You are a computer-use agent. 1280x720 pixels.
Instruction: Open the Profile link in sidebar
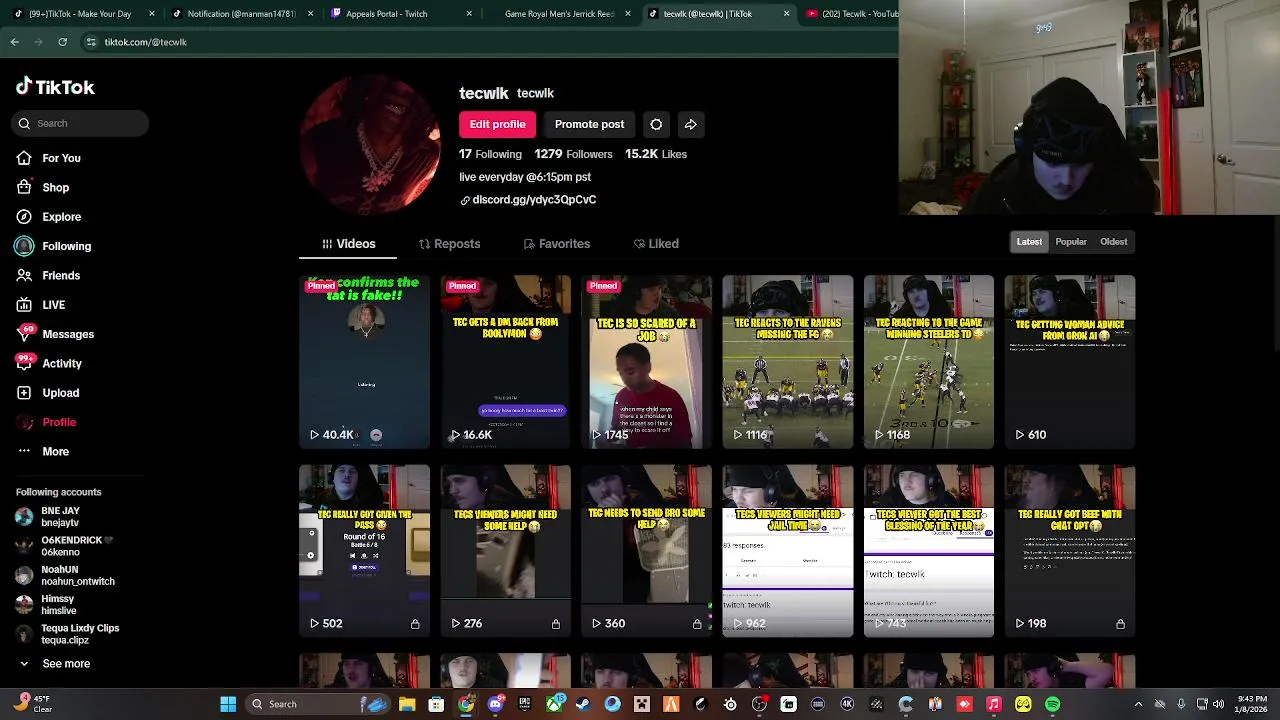tap(46, 422)
